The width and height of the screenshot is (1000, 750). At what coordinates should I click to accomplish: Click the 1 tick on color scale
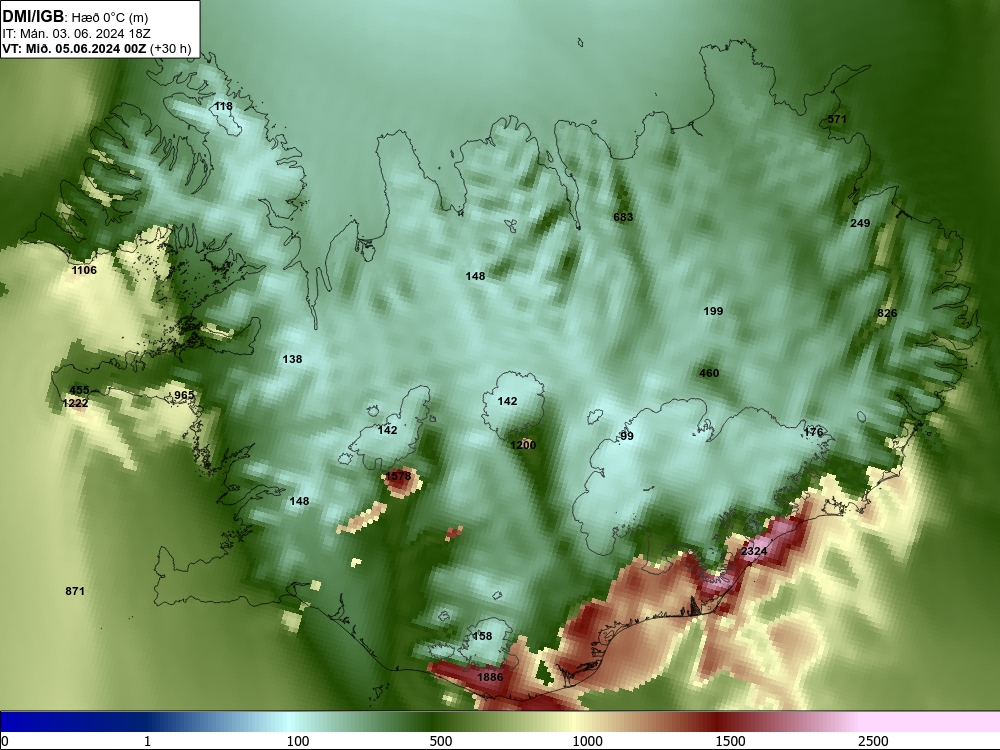(x=147, y=741)
